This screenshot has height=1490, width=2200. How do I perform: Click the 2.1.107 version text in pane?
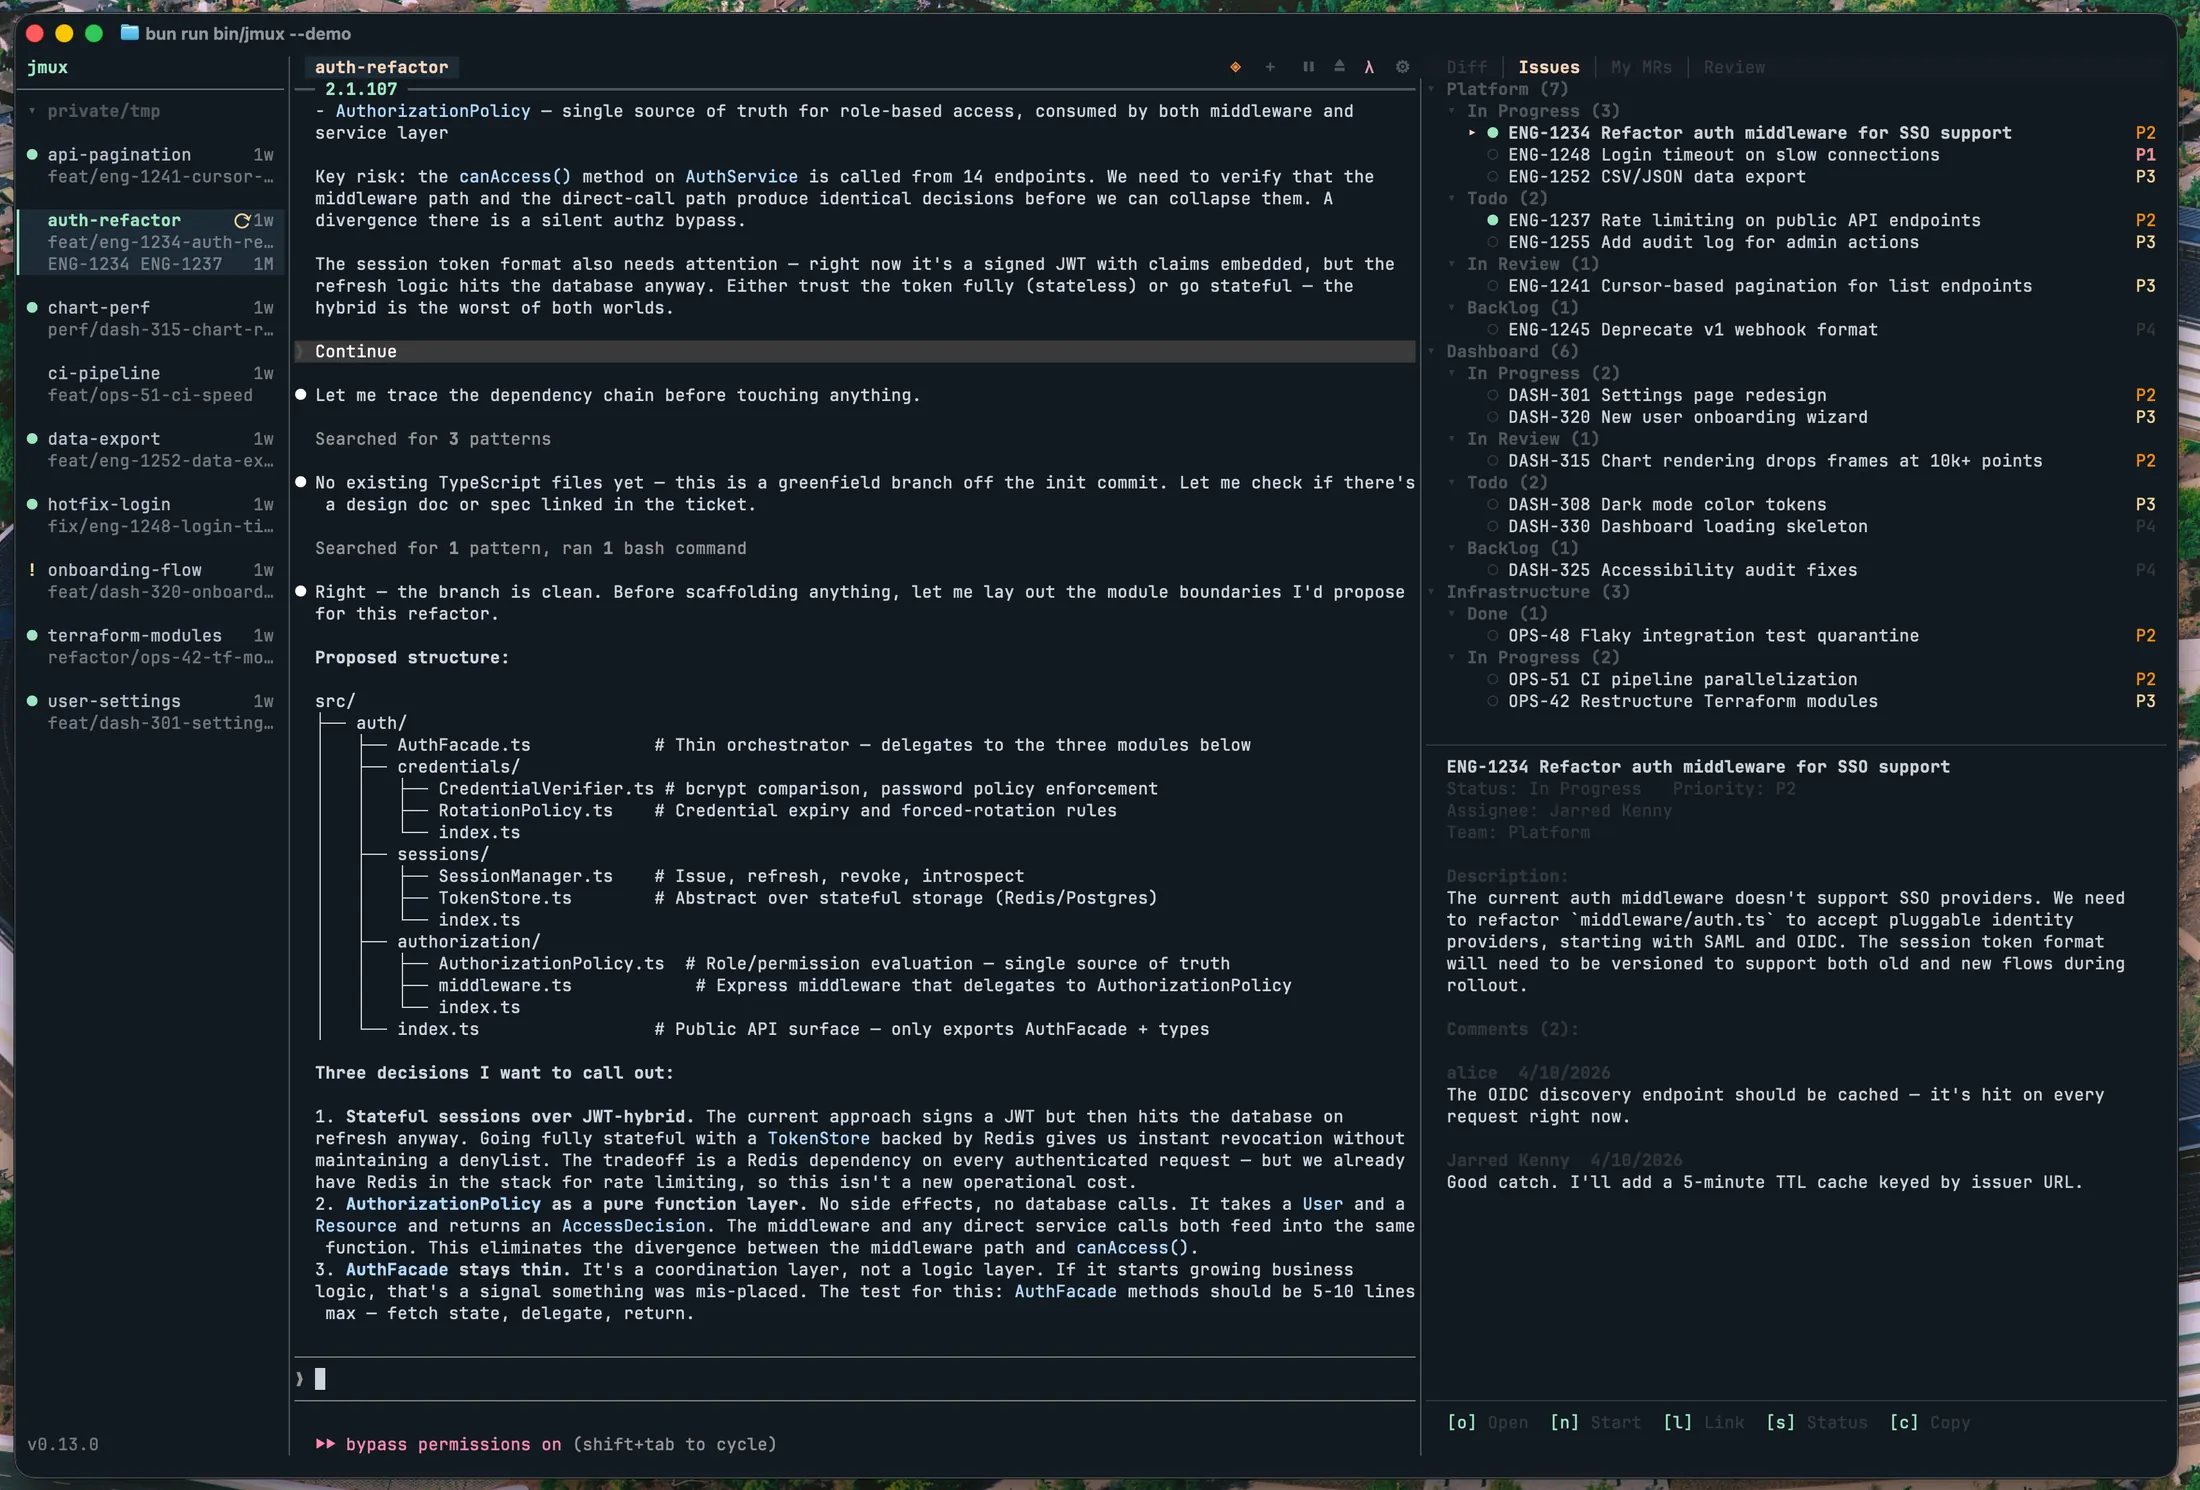pos(361,89)
